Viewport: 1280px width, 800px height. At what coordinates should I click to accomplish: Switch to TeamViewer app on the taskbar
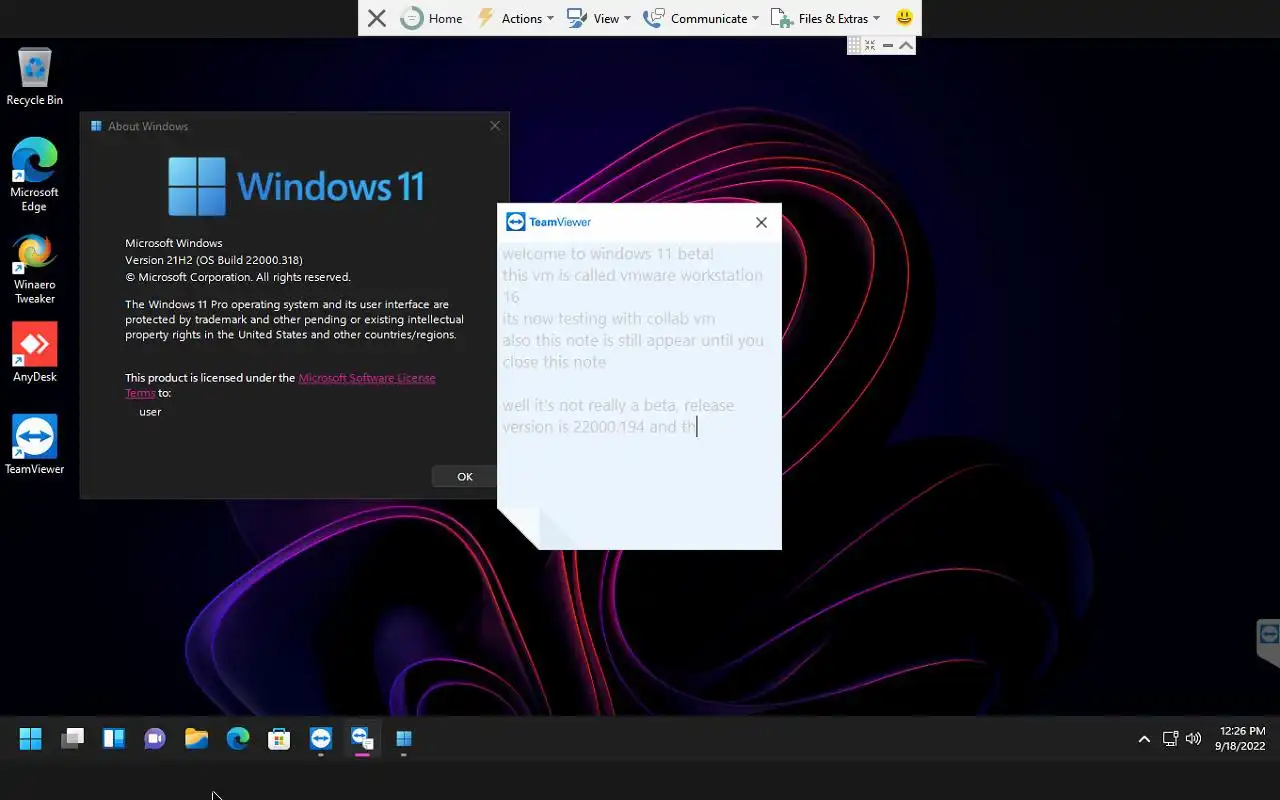point(321,739)
